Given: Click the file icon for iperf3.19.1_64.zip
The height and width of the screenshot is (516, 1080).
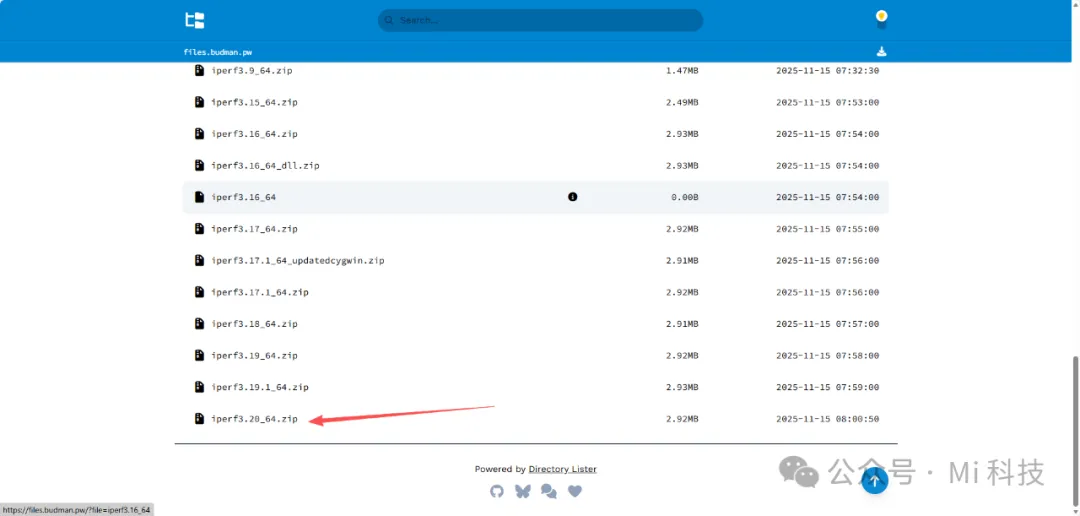Looking at the screenshot, I should (199, 387).
